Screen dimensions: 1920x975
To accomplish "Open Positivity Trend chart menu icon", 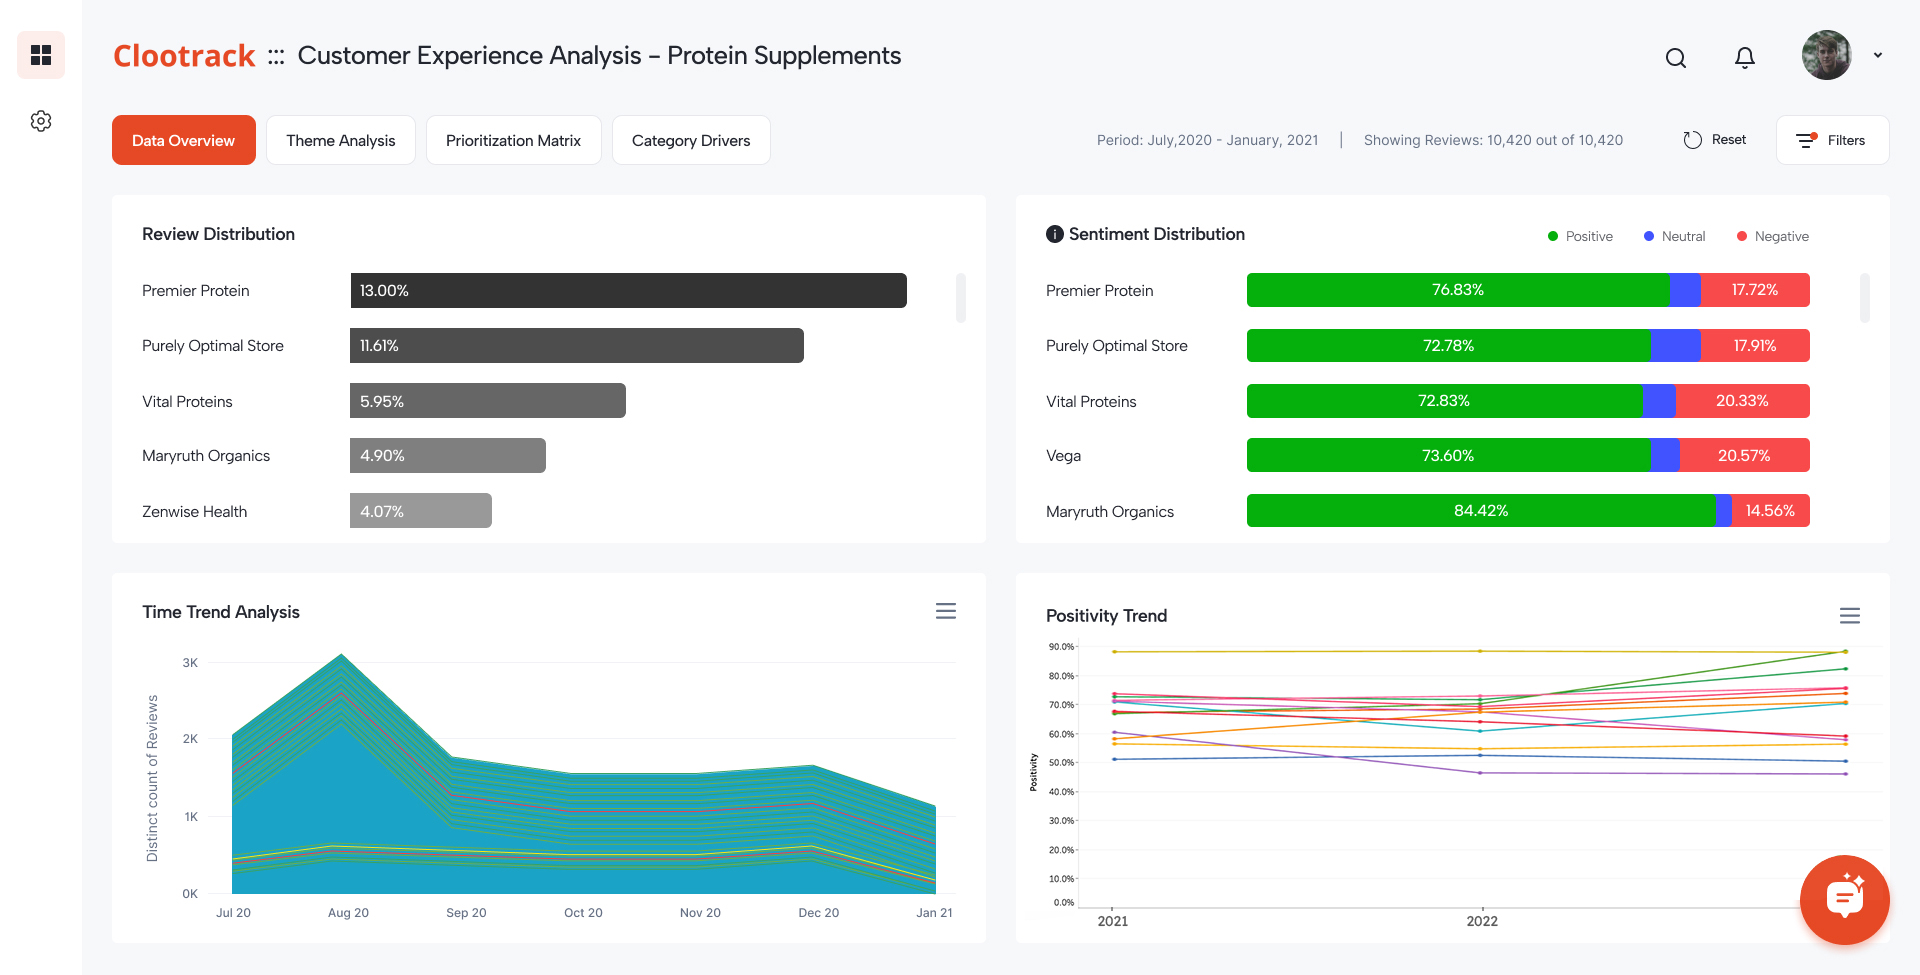I will [1849, 616].
